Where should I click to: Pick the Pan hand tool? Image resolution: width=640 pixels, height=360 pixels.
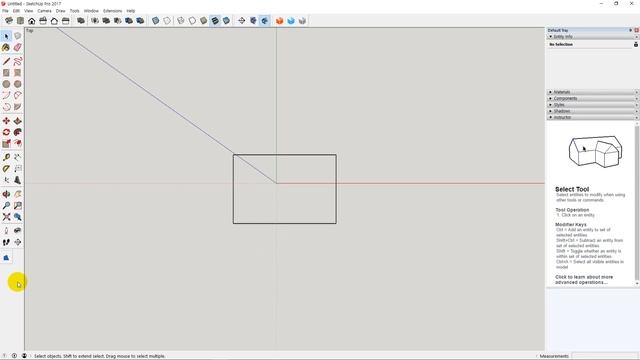pyautogui.click(x=18, y=194)
